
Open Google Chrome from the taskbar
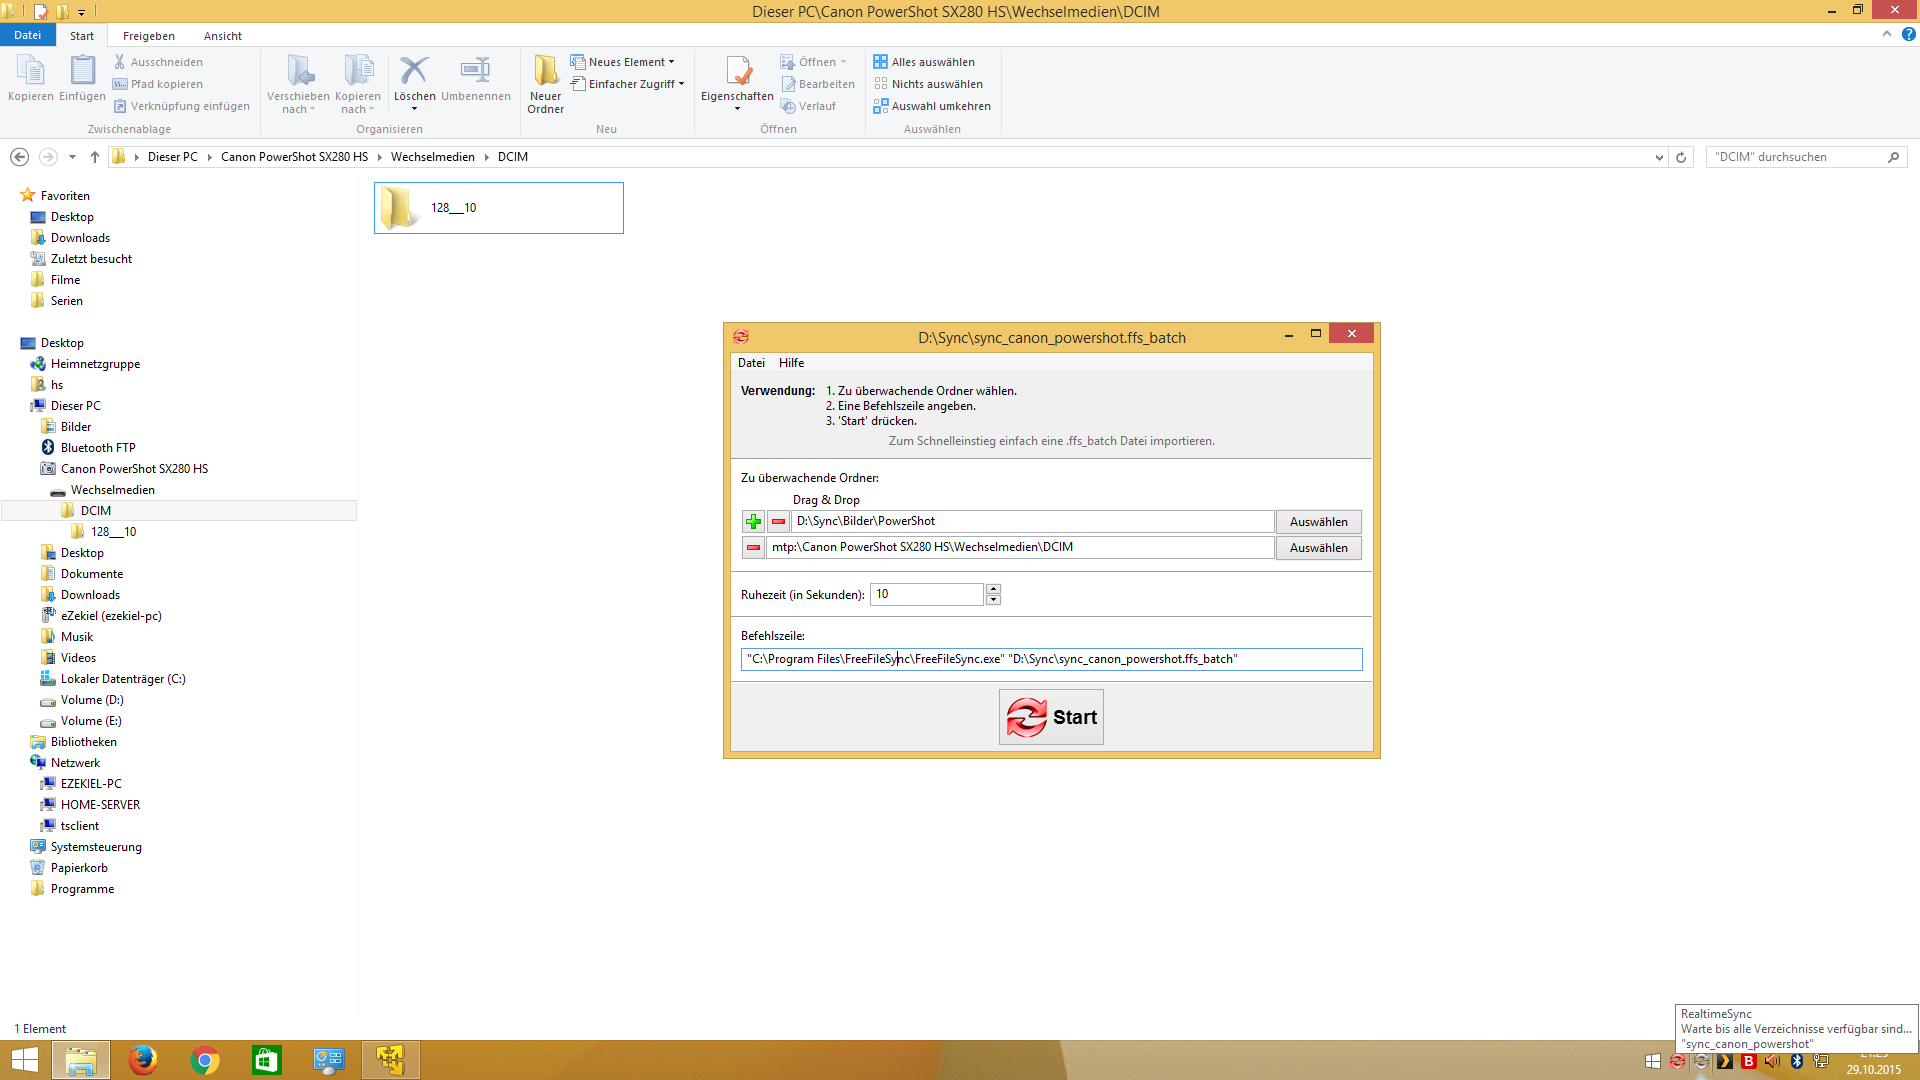click(x=205, y=1060)
